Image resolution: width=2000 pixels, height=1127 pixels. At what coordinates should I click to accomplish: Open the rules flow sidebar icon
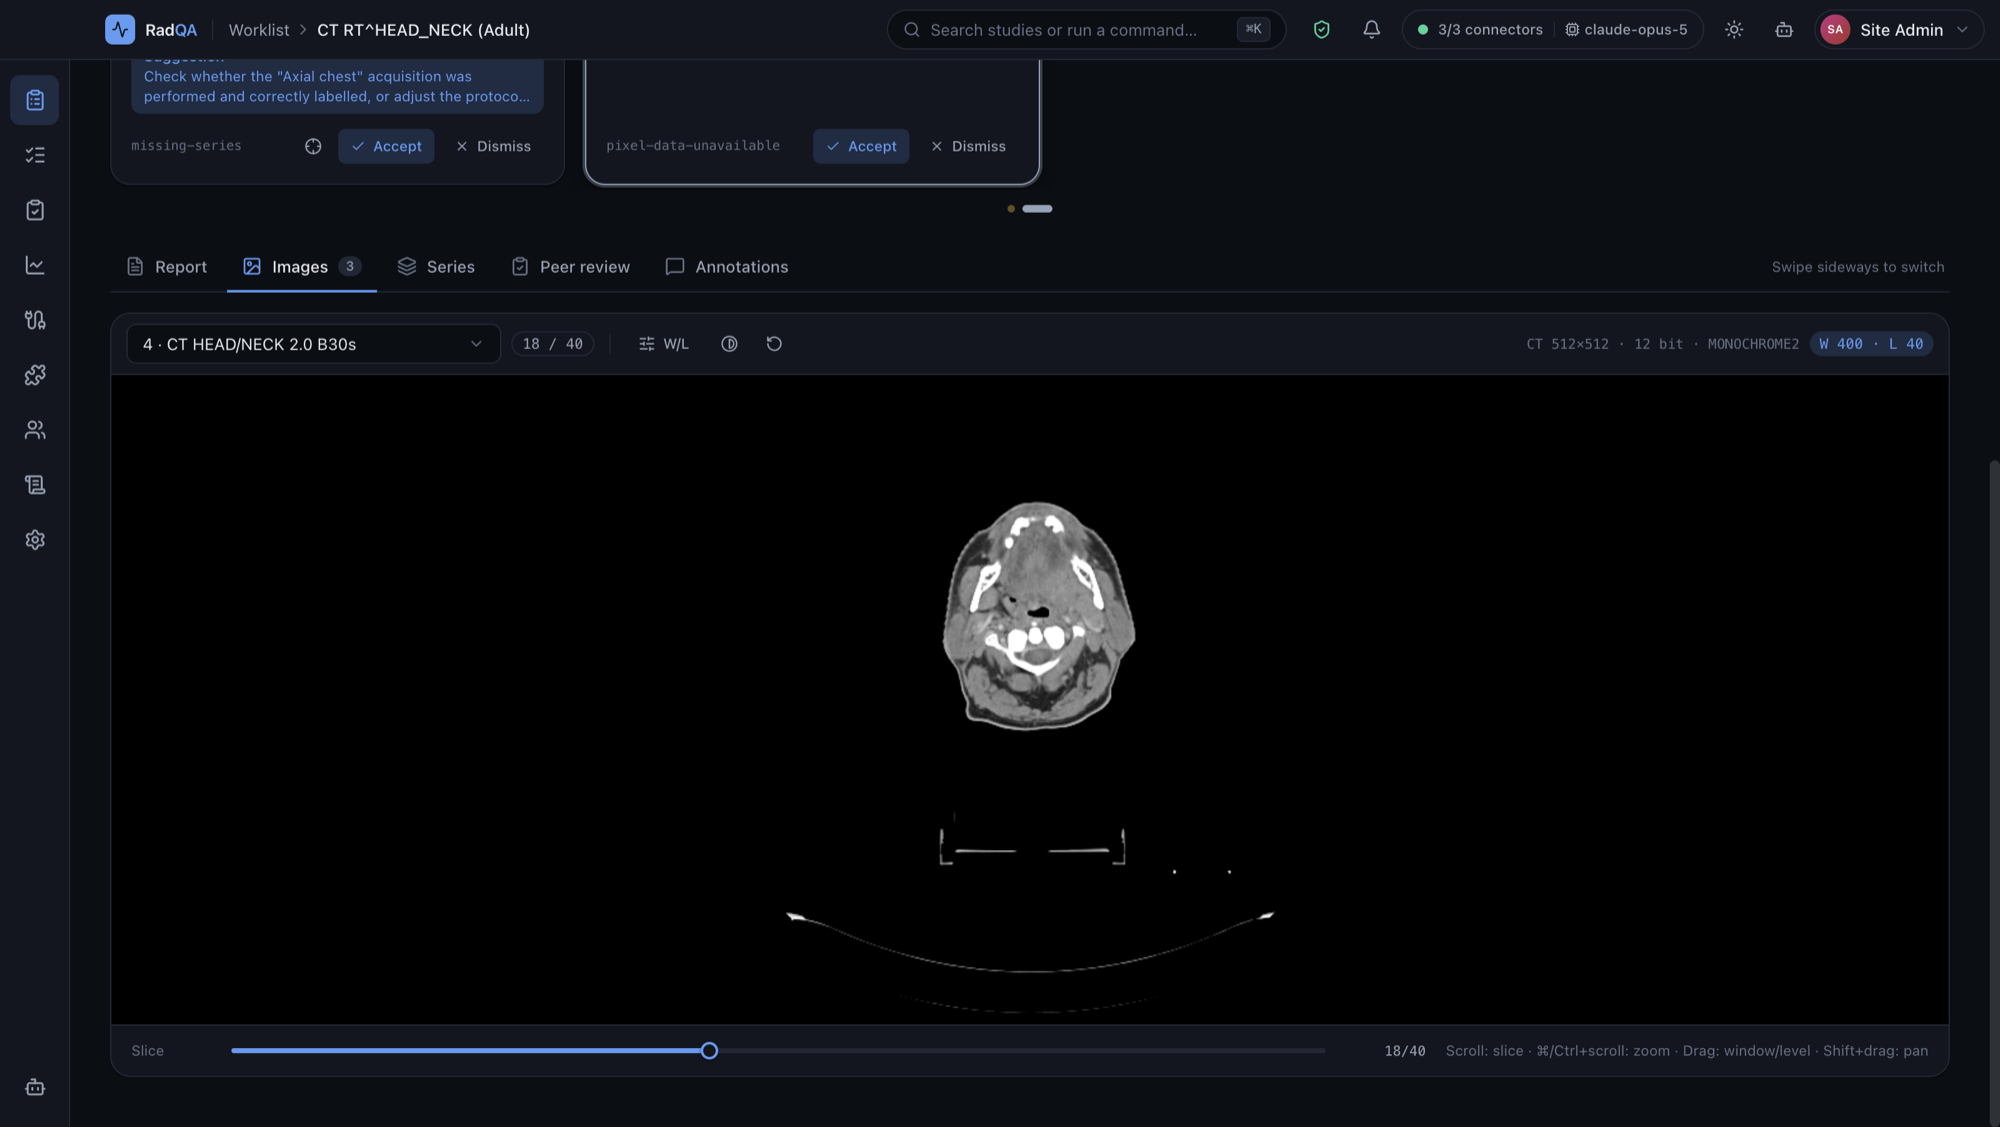pos(35,320)
